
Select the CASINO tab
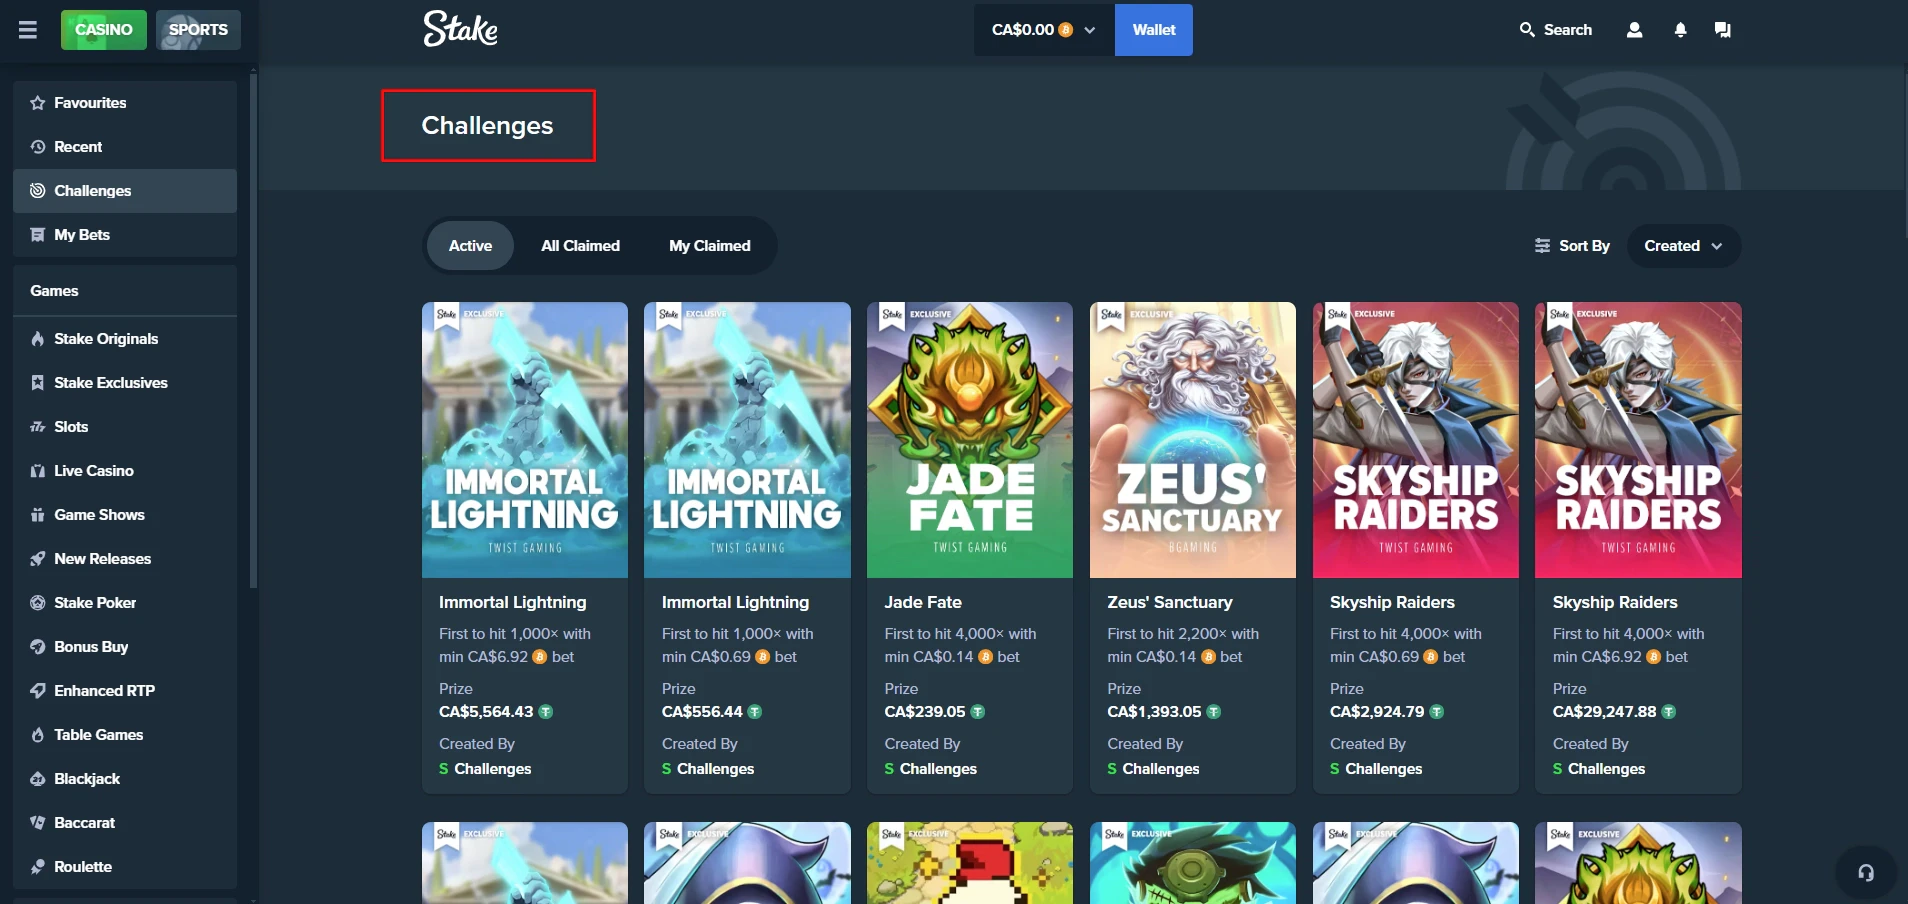coord(104,30)
